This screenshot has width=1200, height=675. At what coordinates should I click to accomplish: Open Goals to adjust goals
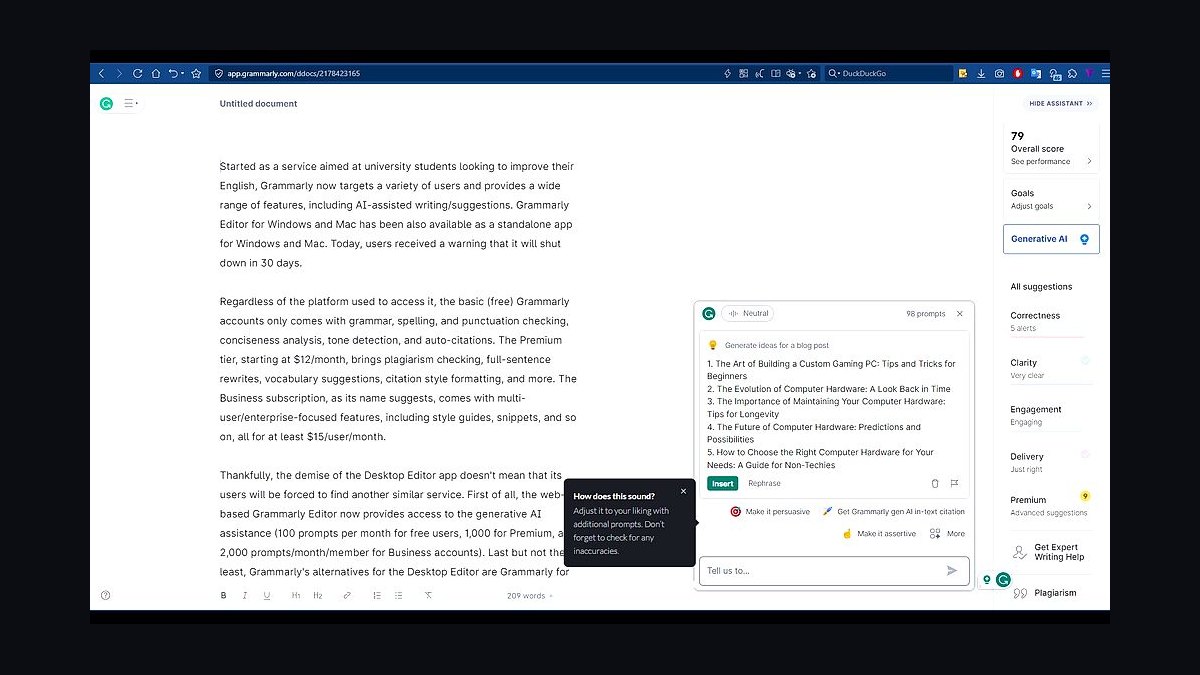click(1051, 199)
